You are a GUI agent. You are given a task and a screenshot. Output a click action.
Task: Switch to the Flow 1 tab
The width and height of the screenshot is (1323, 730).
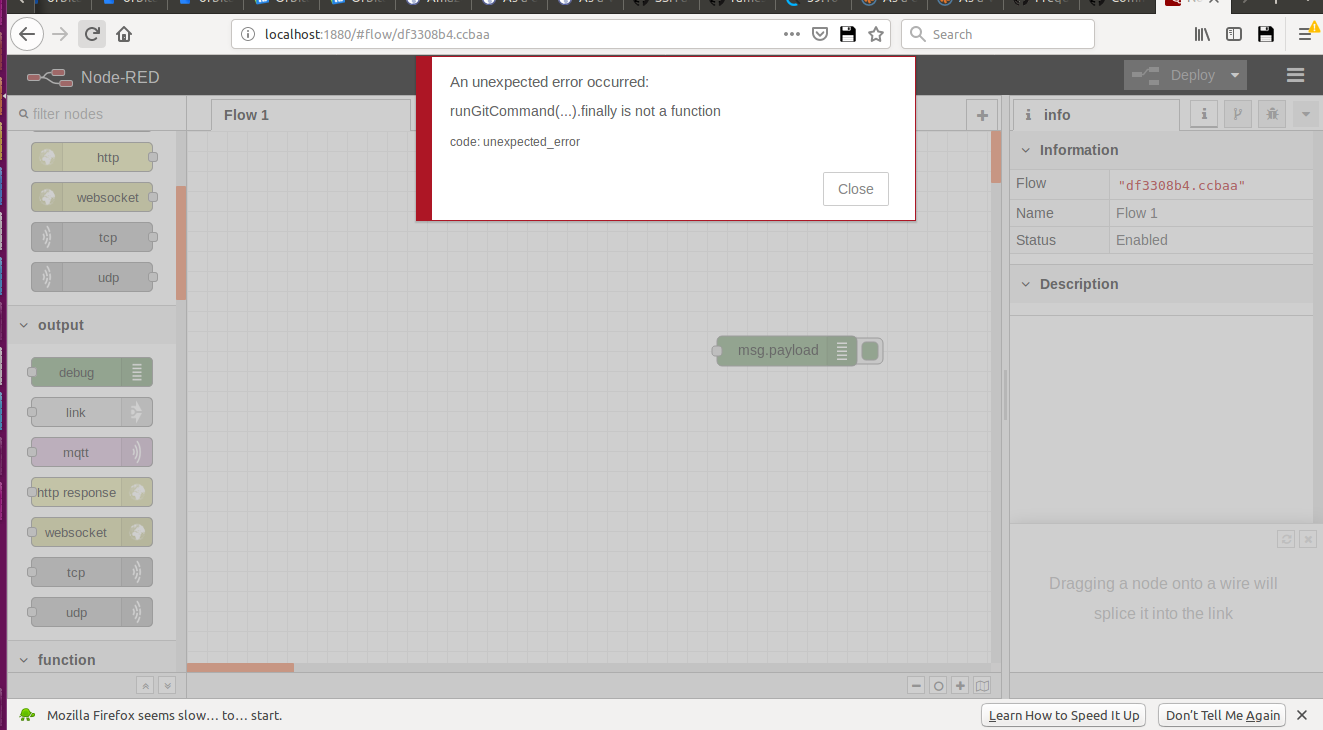245,114
